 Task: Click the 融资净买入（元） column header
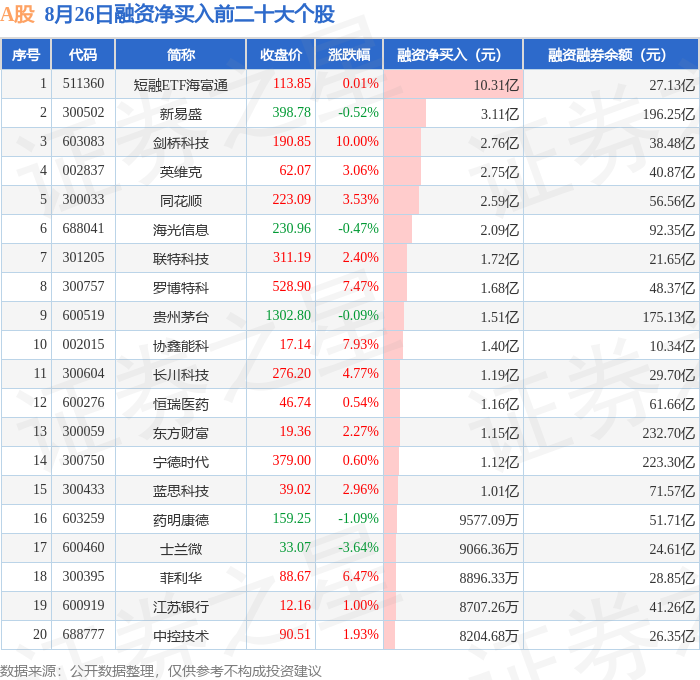point(453,54)
